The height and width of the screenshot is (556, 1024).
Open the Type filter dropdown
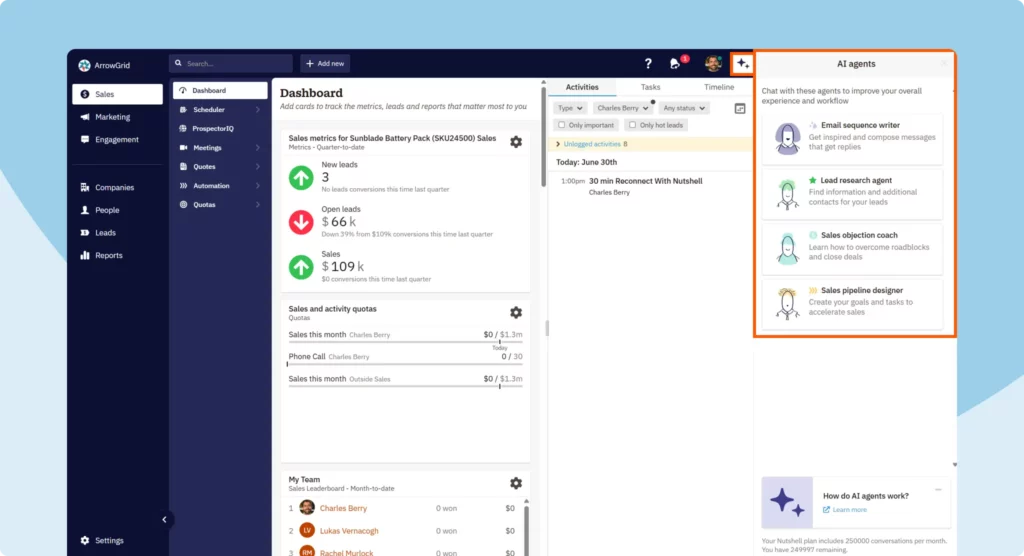click(571, 108)
